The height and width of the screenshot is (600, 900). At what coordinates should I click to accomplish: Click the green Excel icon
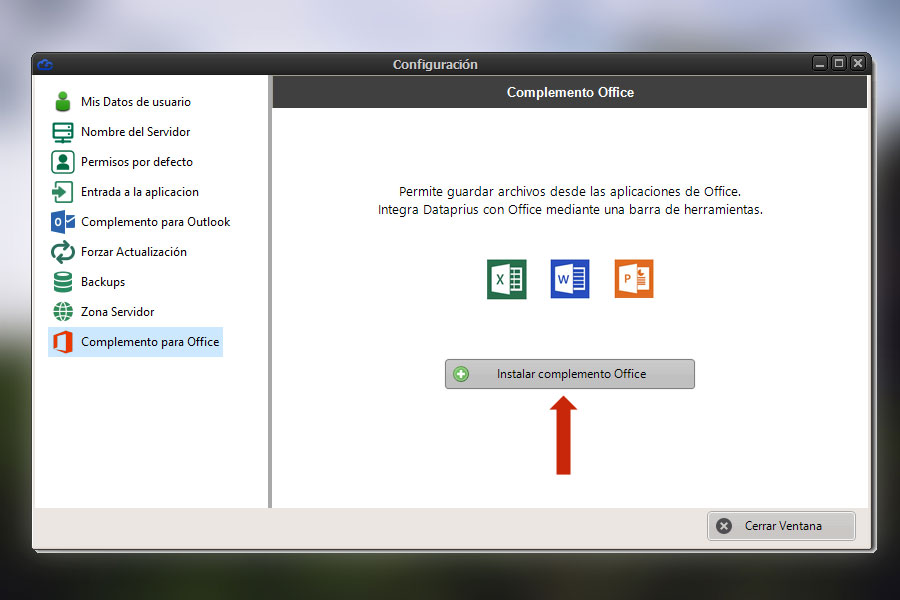[x=506, y=279]
